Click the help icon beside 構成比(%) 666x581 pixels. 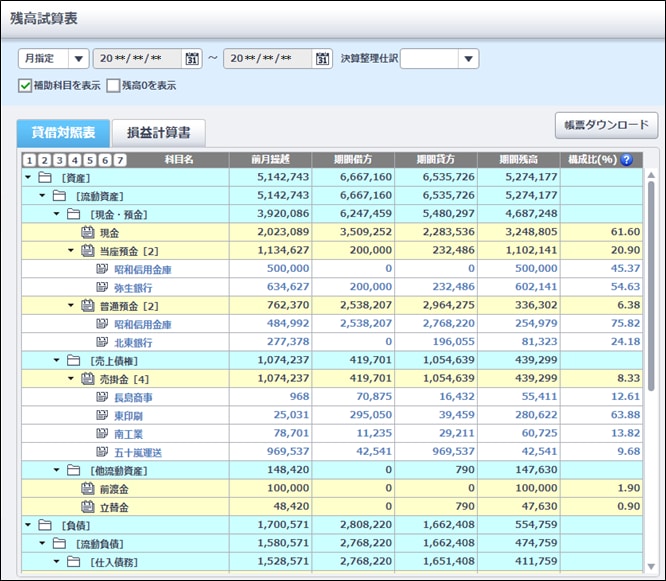tap(626, 159)
